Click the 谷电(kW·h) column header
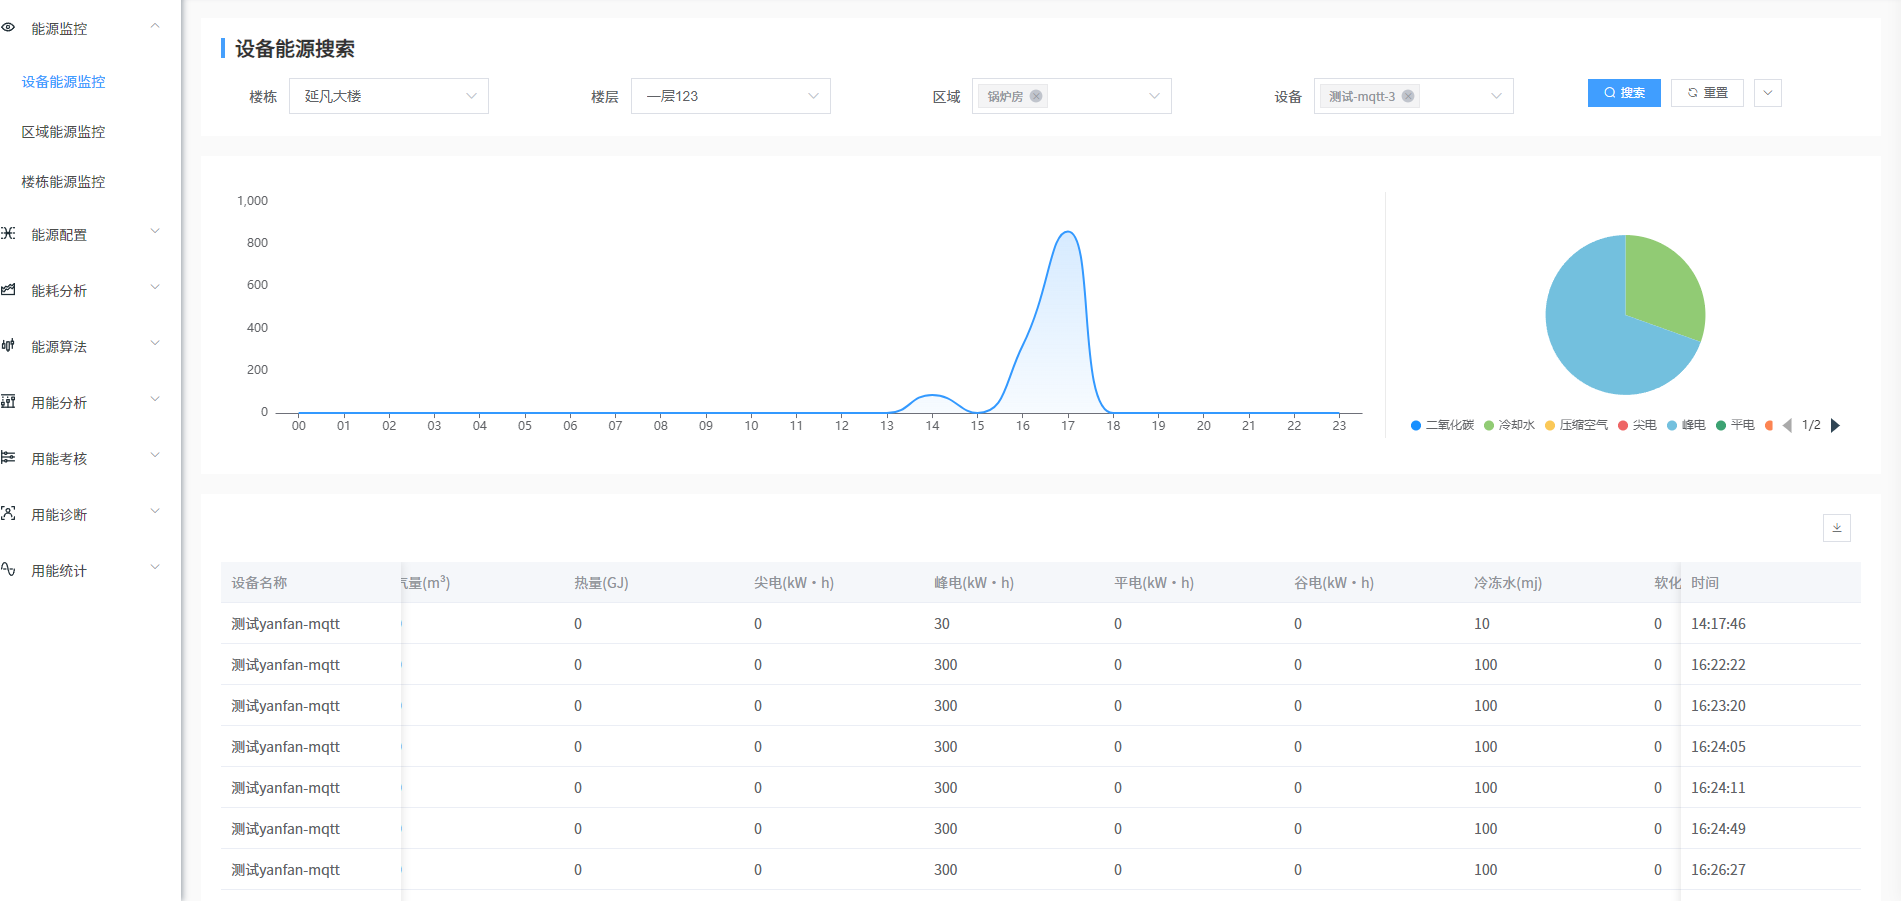 (1334, 583)
